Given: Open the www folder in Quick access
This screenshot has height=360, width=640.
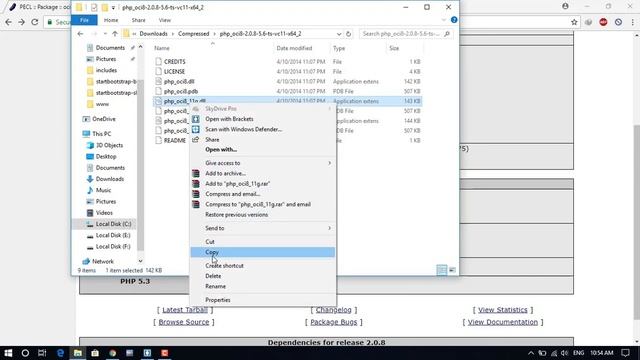Looking at the screenshot, I should 102,104.
